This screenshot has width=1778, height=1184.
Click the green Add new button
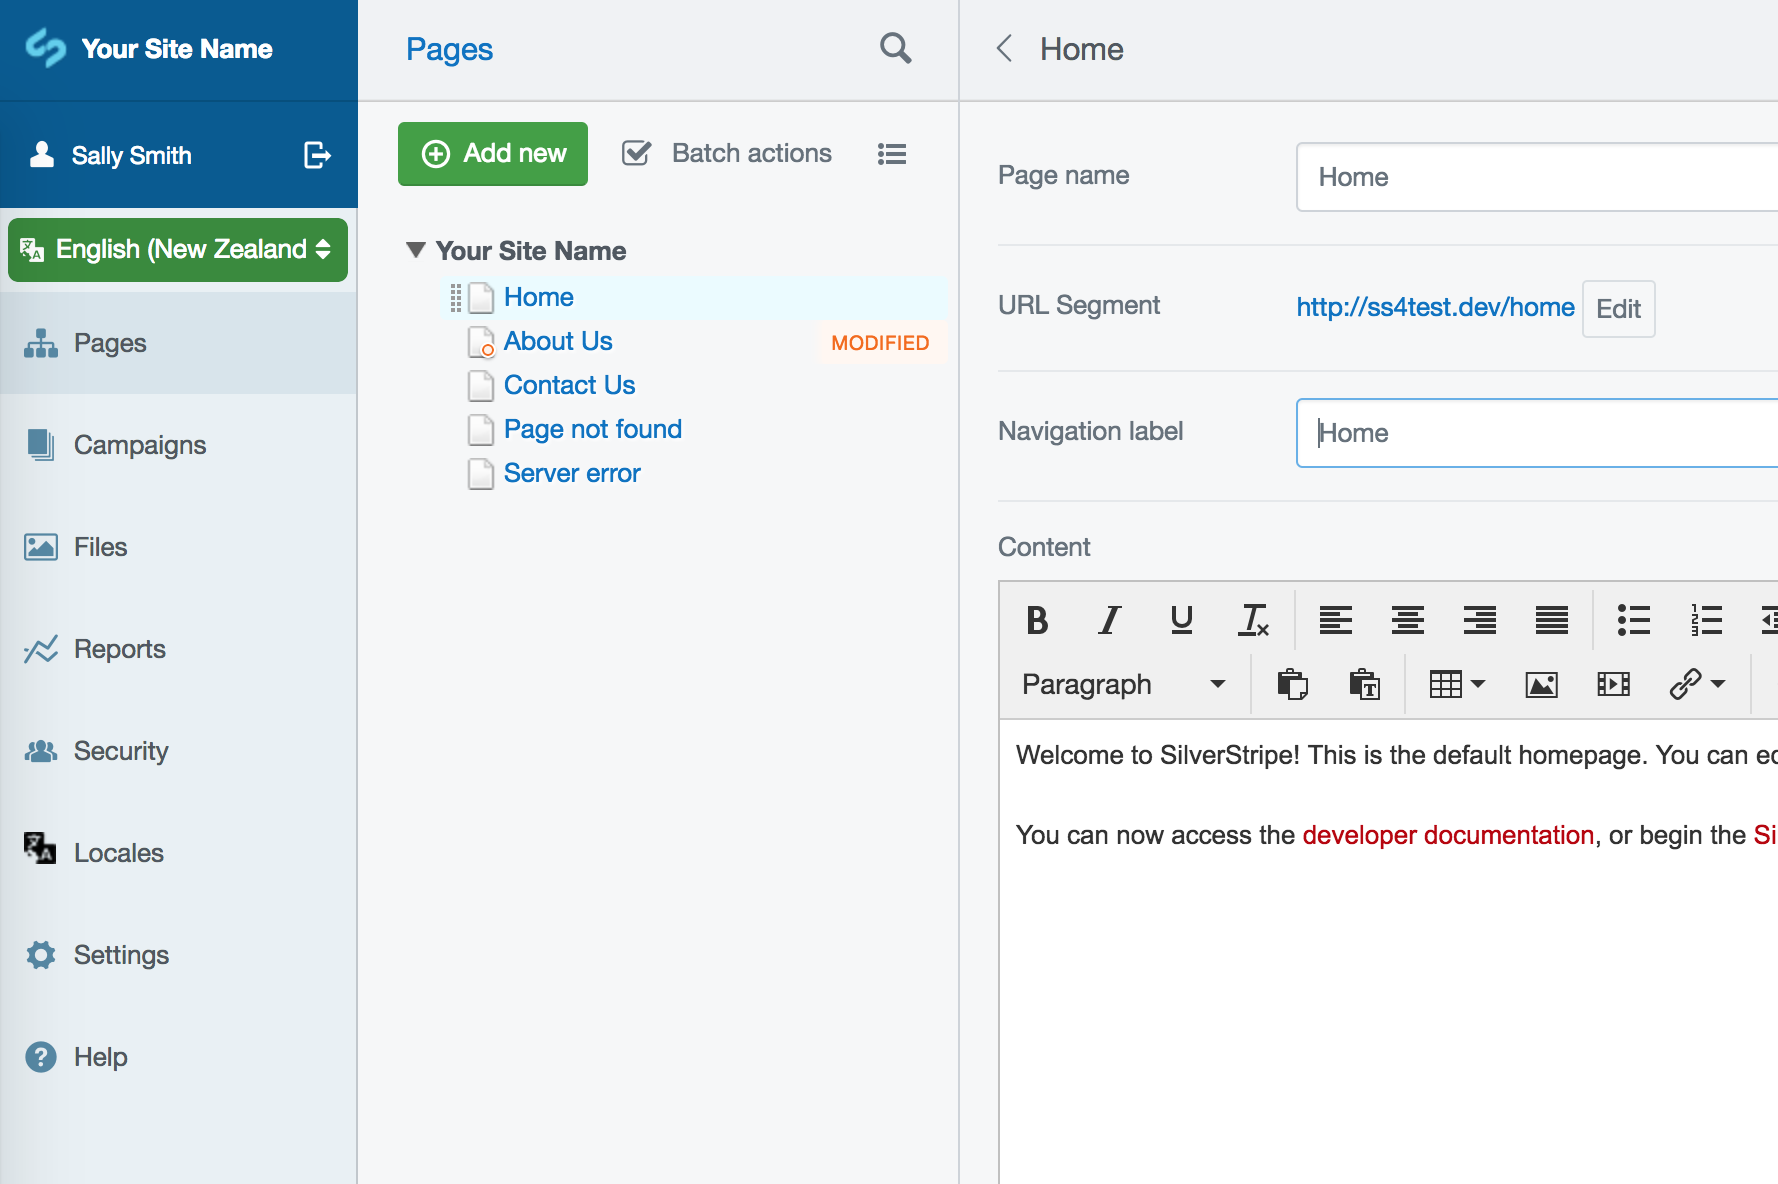493,153
